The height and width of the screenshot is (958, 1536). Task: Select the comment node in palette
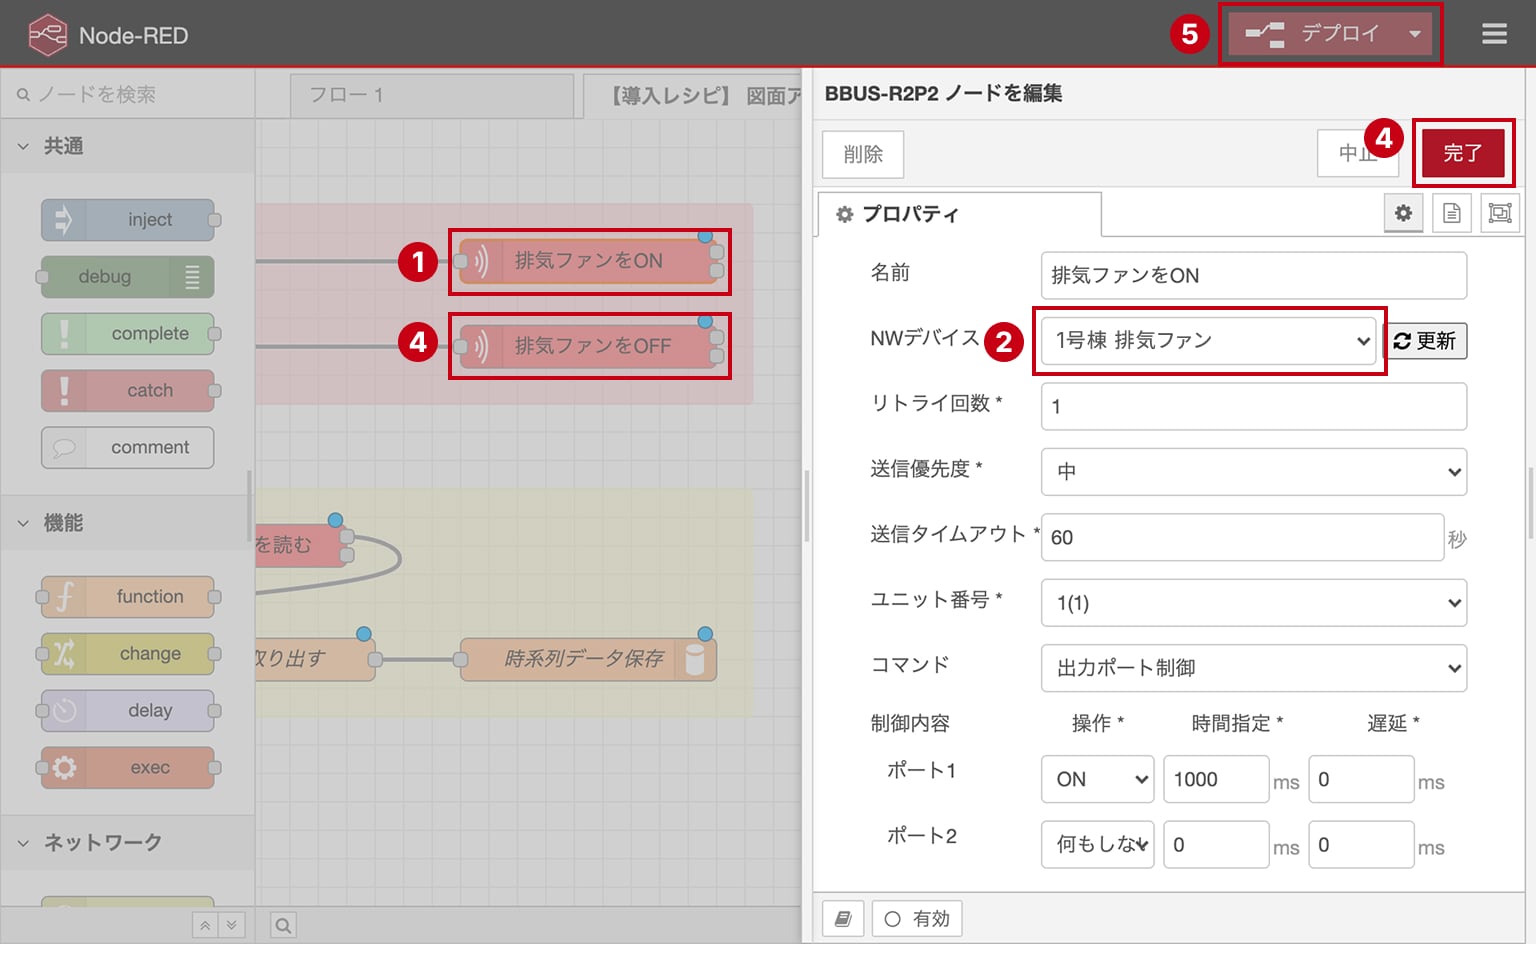coord(128,448)
